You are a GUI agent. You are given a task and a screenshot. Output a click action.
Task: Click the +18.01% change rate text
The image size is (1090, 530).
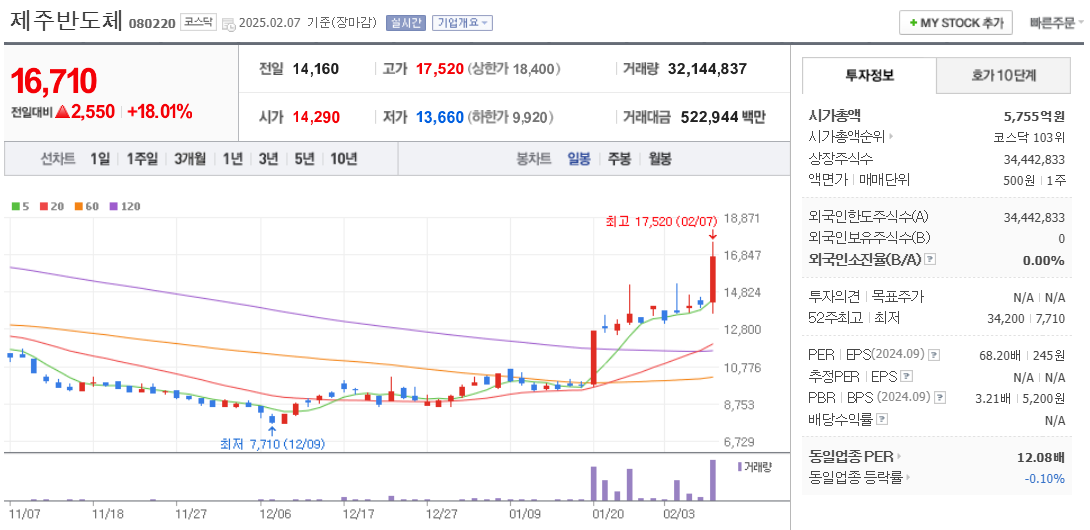tap(160, 111)
